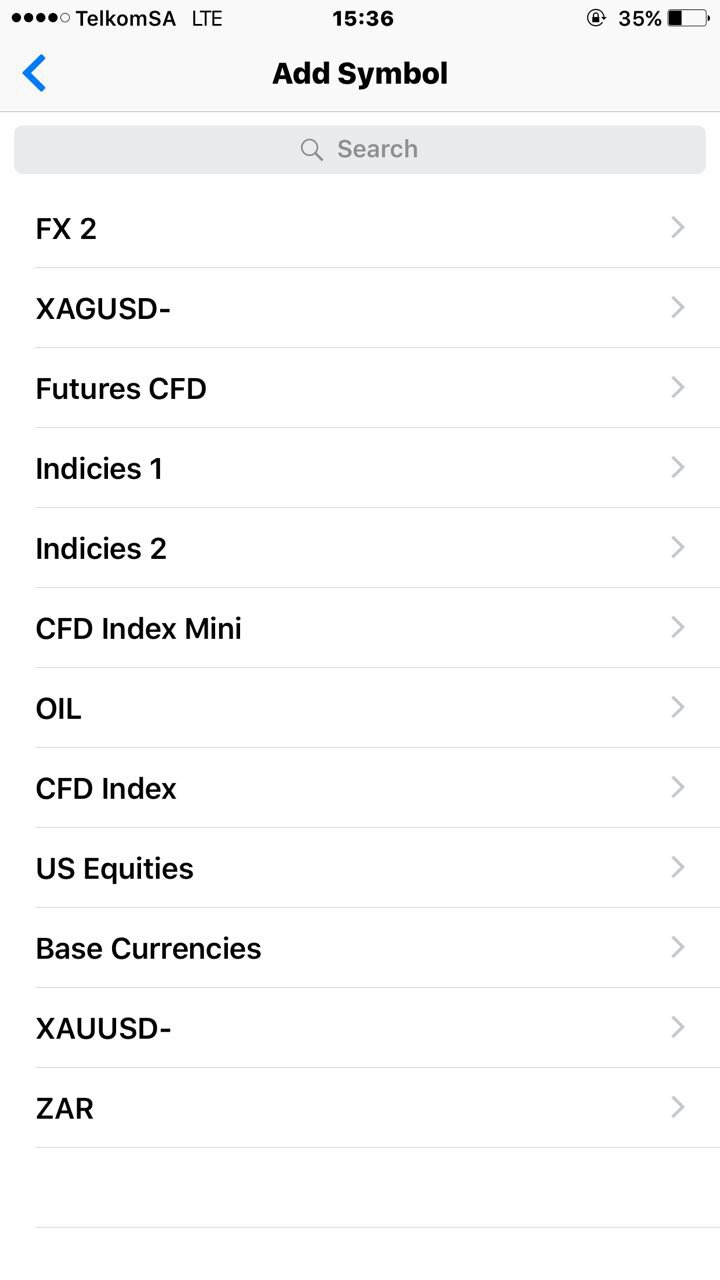
Task: Tap the chevron beside OIL
Action: (x=678, y=708)
